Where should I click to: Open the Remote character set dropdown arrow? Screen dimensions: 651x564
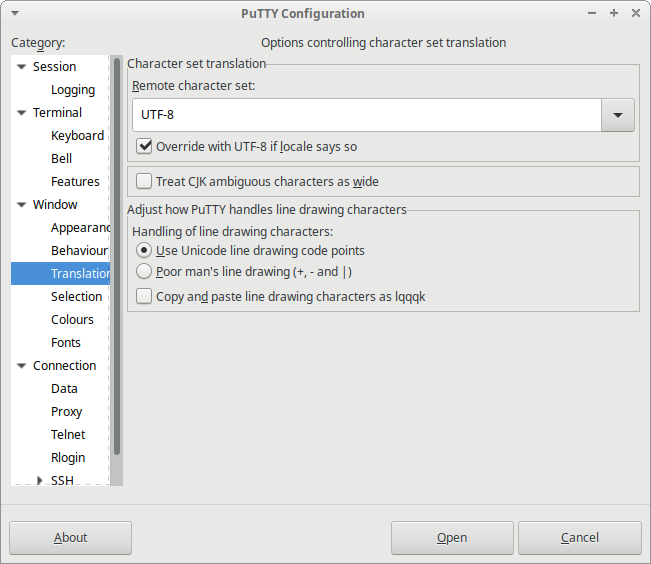(617, 116)
